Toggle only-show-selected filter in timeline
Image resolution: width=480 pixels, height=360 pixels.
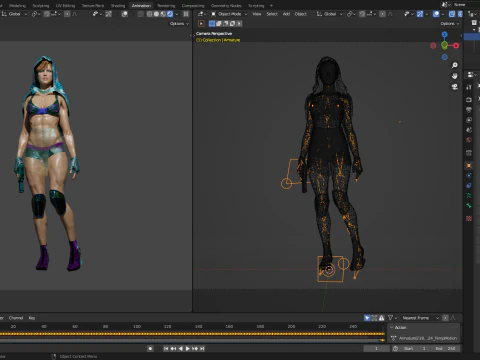[367, 318]
